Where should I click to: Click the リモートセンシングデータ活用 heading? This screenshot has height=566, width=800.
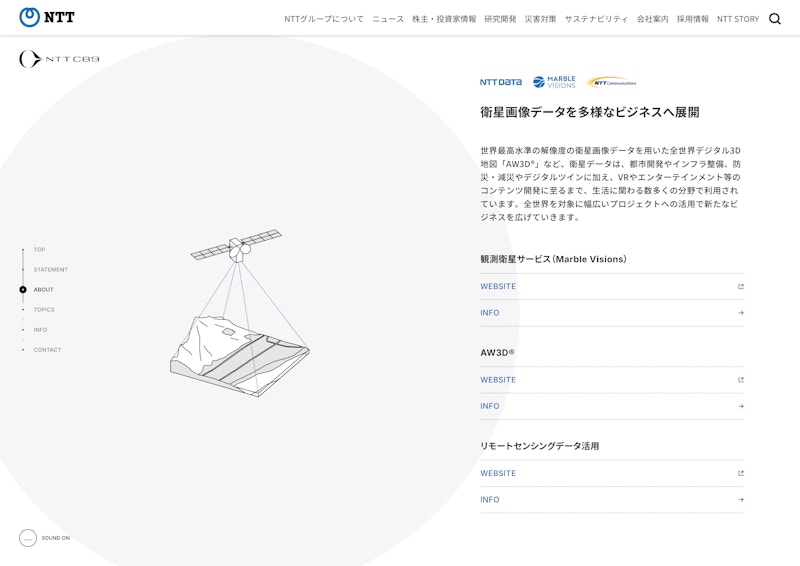point(539,446)
